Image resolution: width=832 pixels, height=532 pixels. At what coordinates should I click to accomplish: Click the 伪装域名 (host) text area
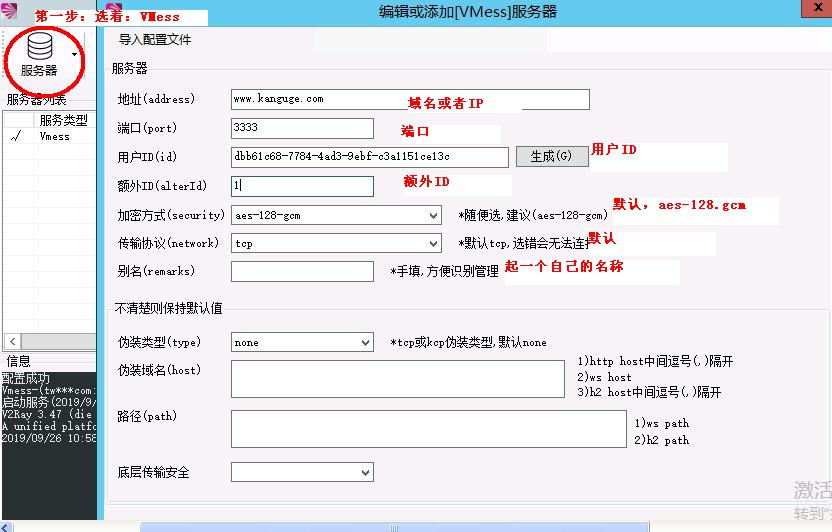[397, 379]
